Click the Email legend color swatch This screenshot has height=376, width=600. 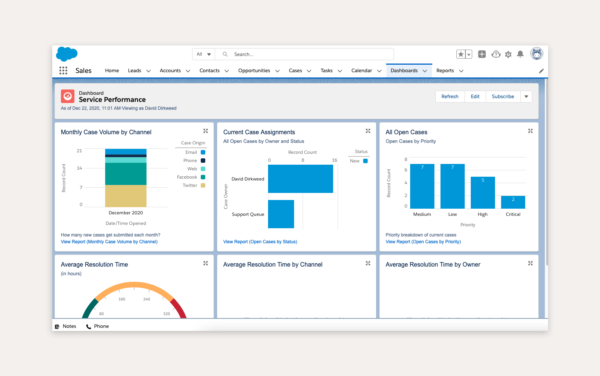[x=203, y=152]
